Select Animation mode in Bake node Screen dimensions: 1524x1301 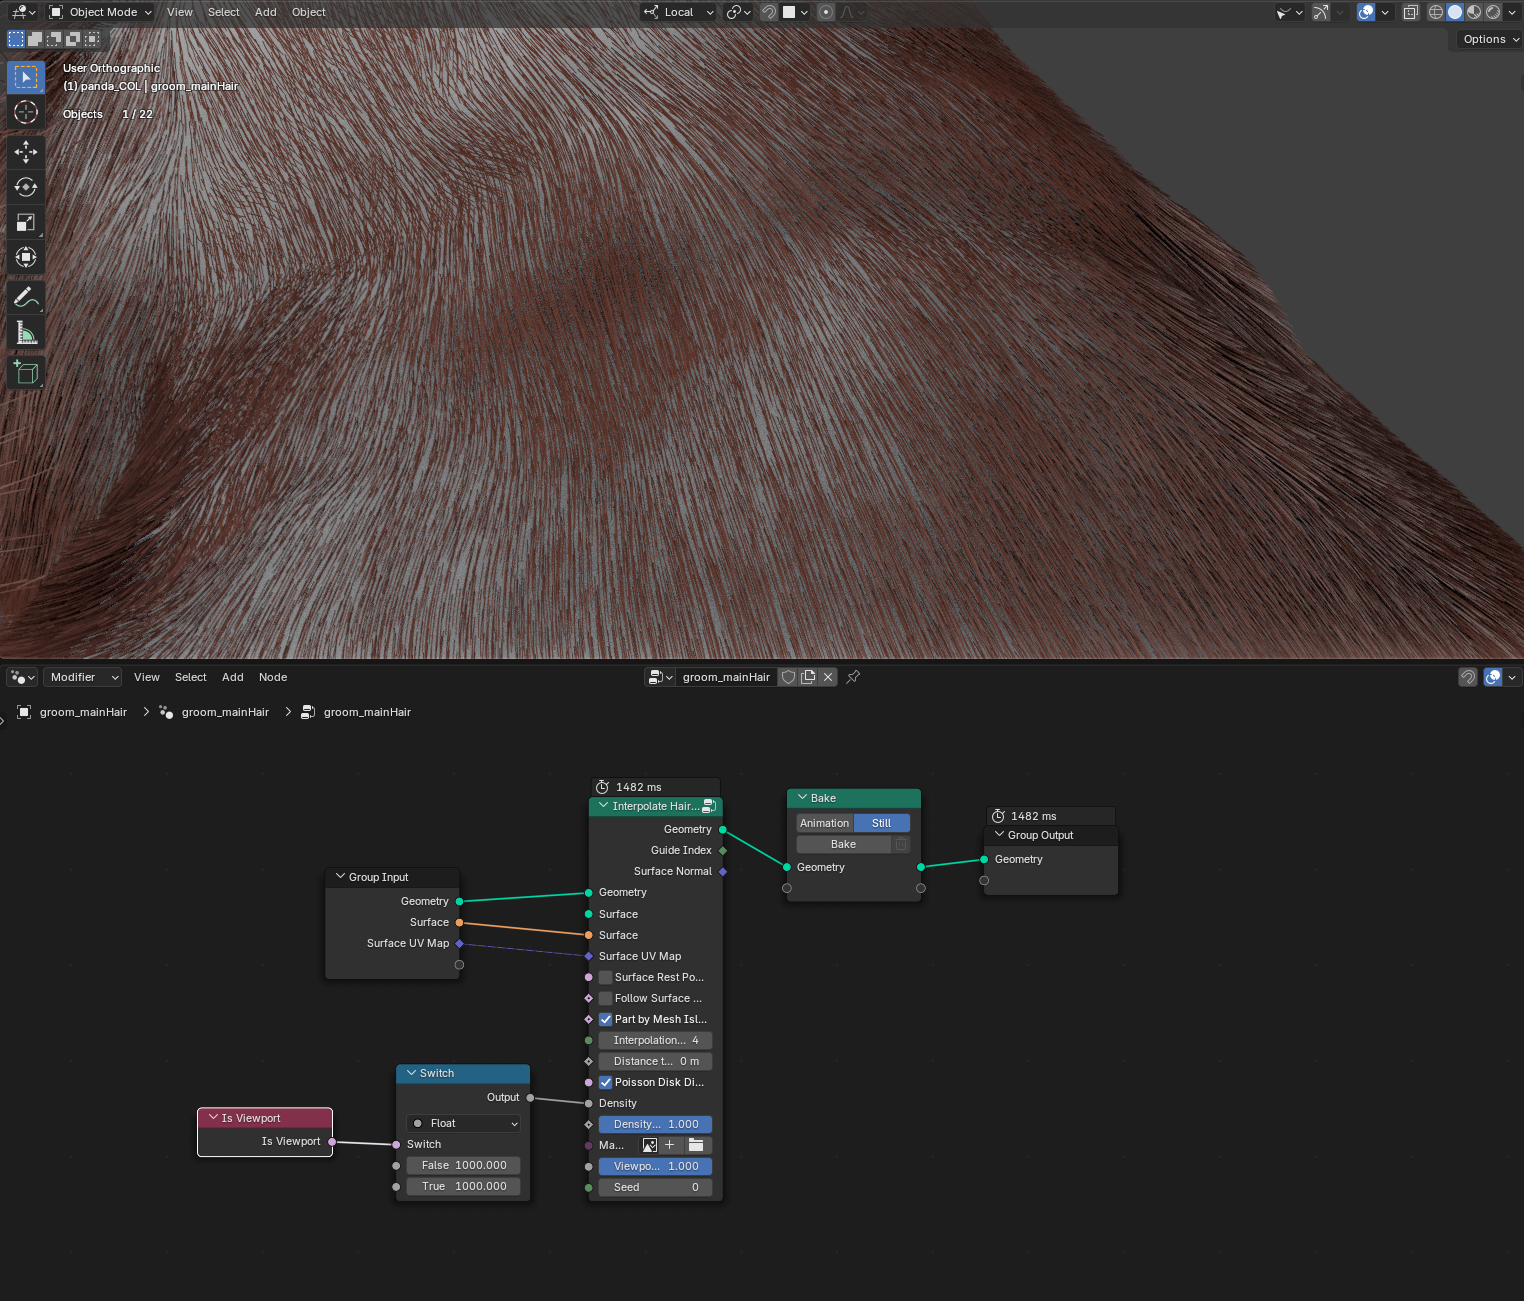click(x=825, y=823)
